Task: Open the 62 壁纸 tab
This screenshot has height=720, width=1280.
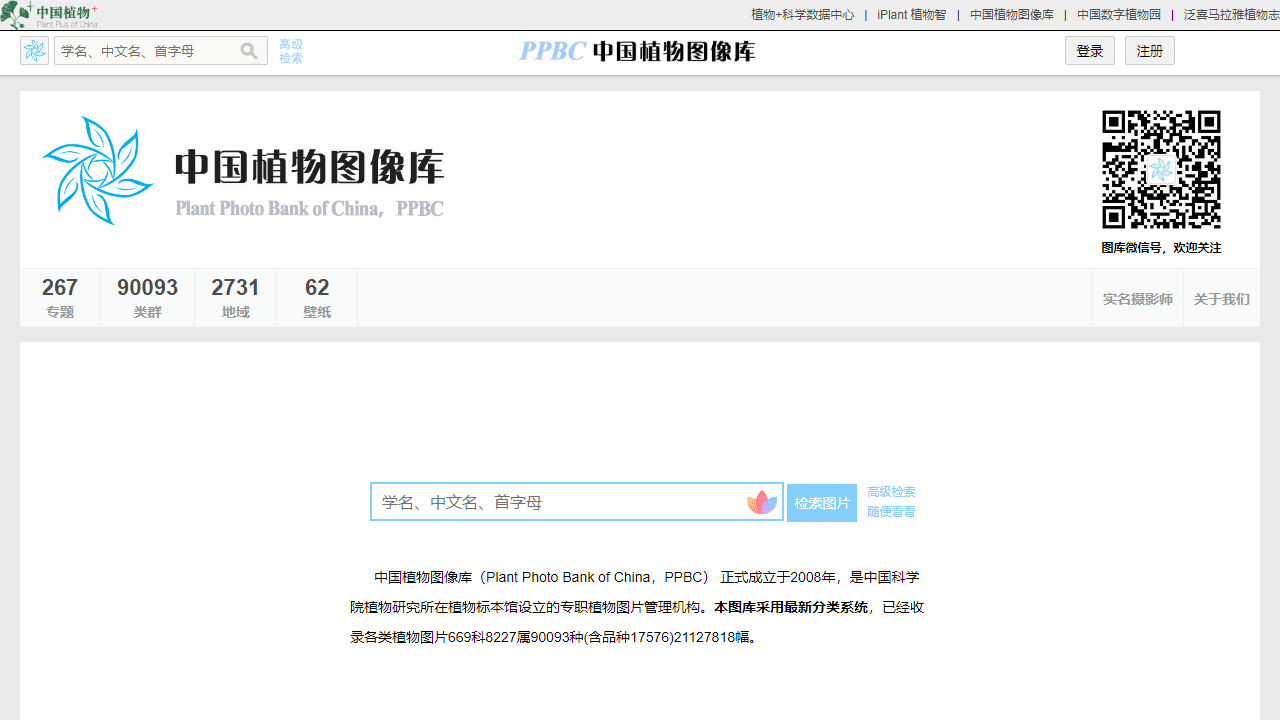Action: coord(317,298)
